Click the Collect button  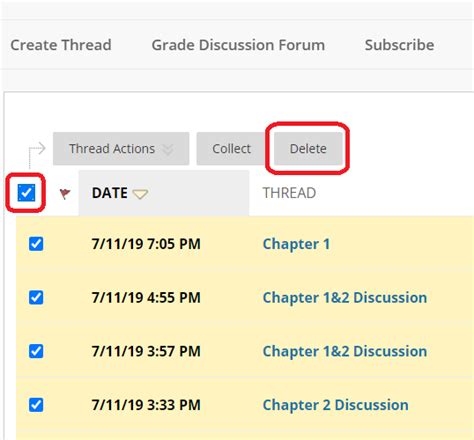tap(231, 149)
